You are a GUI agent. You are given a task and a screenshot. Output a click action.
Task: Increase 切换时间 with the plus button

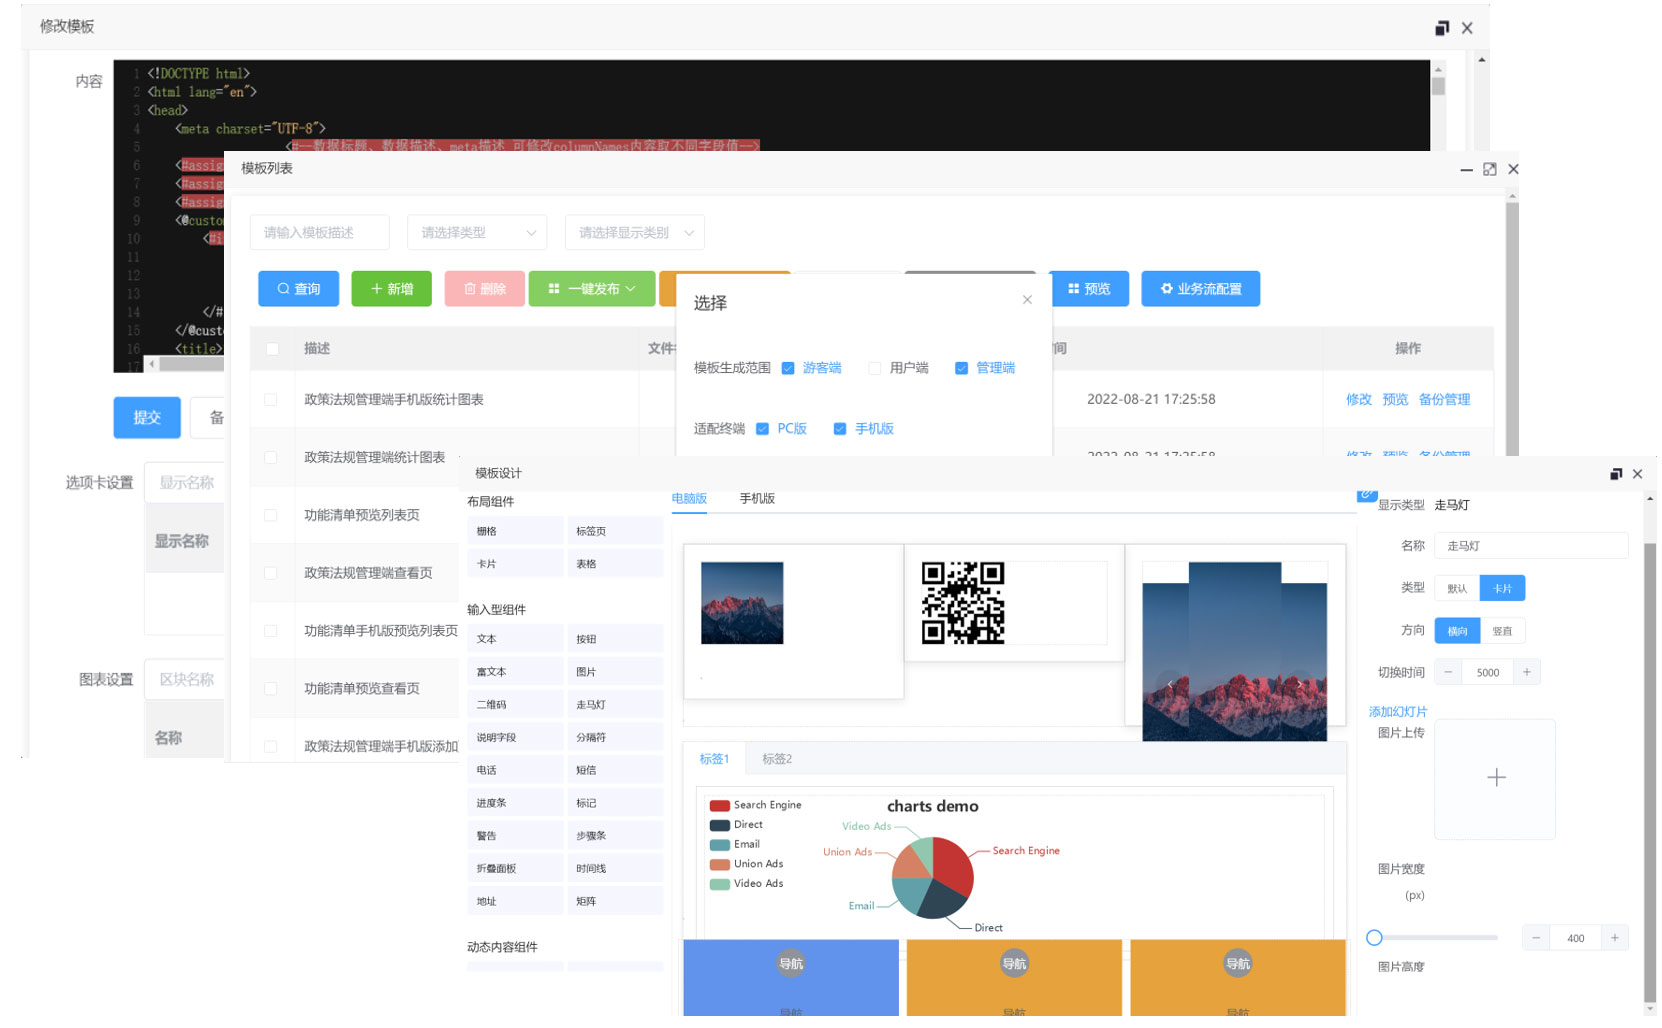point(1527,672)
